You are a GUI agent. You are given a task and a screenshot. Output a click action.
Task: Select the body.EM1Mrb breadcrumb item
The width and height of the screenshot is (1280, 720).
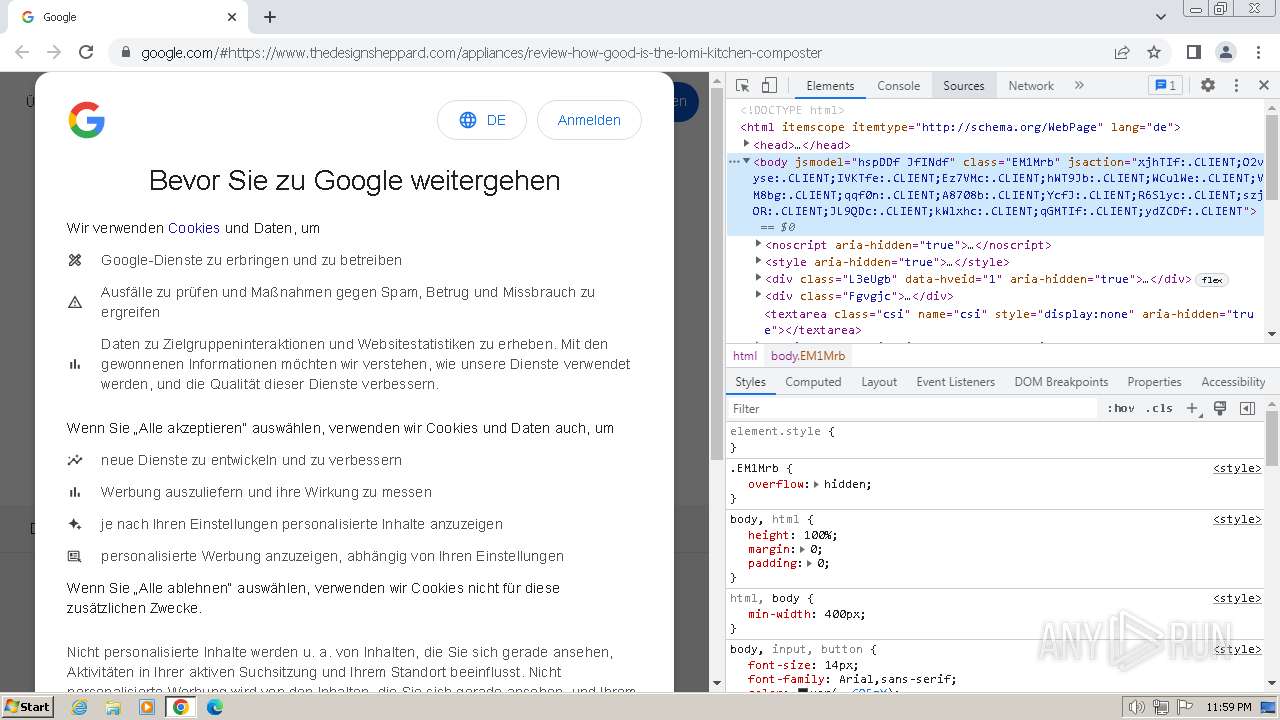pos(808,356)
